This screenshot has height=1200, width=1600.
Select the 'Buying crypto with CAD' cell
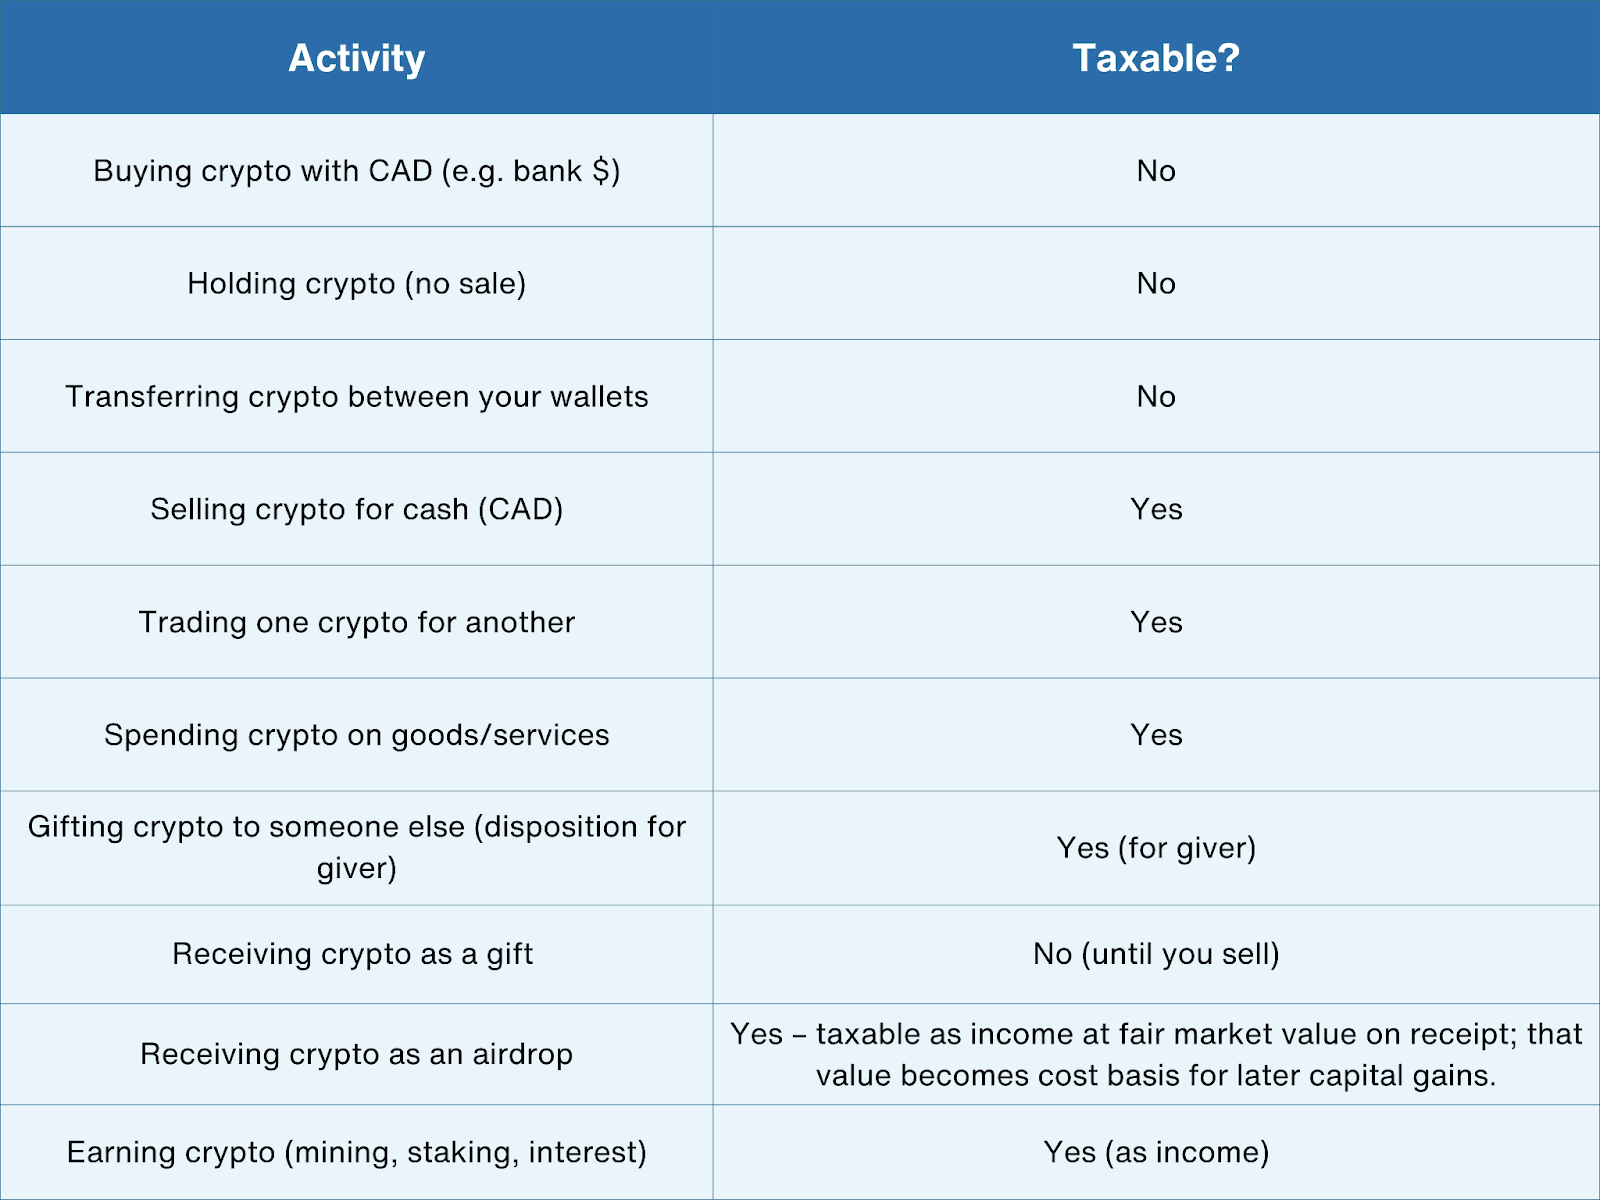click(356, 171)
